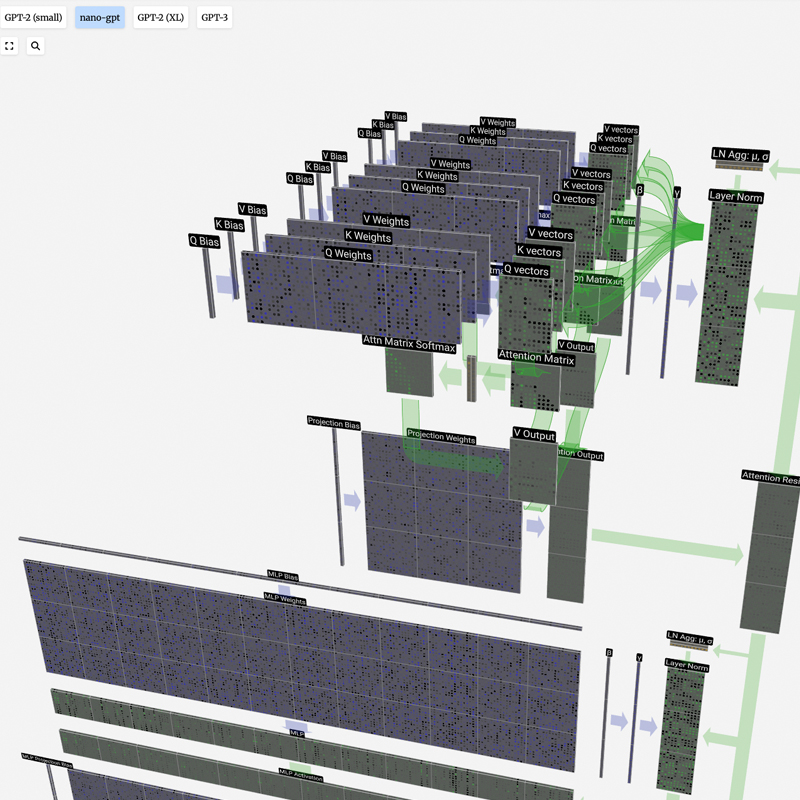Select the frontmost head's K Weights label
The image size is (800, 800).
coord(368,237)
